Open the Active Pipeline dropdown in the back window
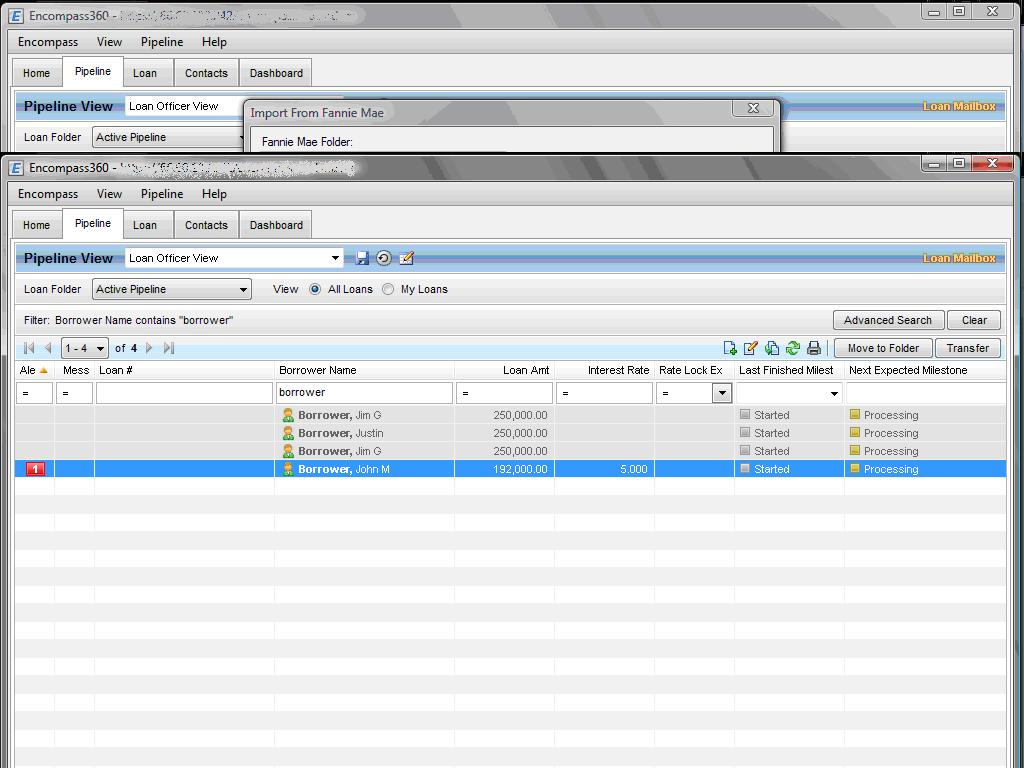 click(x=168, y=137)
